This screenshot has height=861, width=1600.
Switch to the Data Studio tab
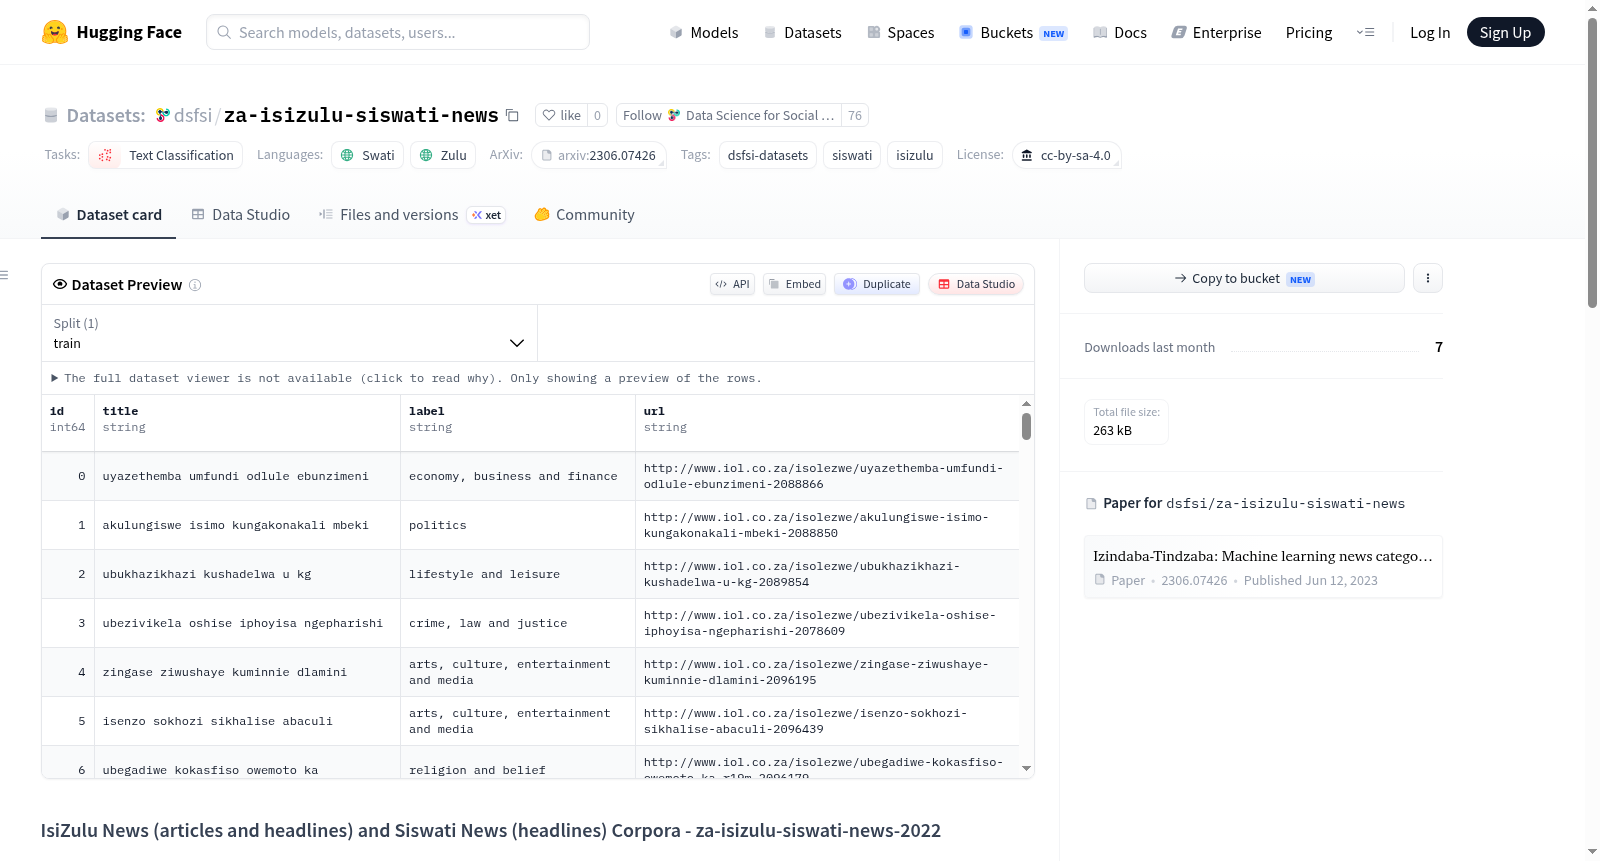[241, 215]
